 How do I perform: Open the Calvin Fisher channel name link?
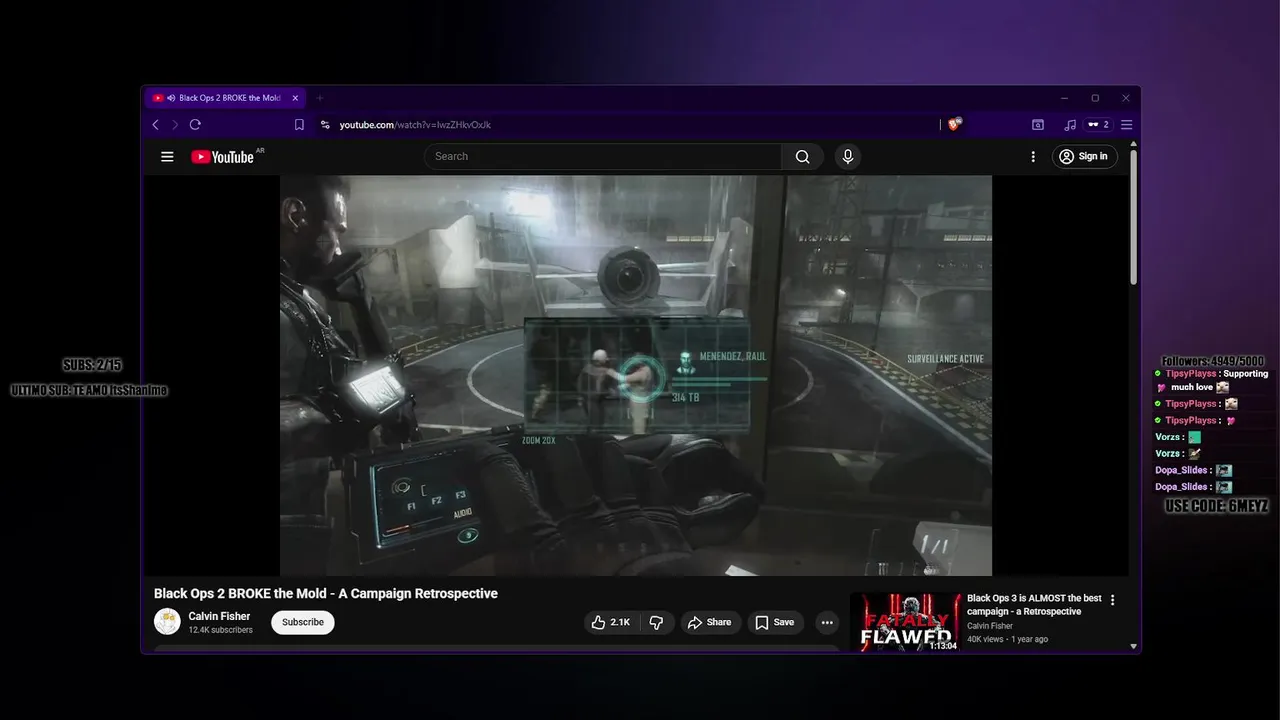point(219,616)
